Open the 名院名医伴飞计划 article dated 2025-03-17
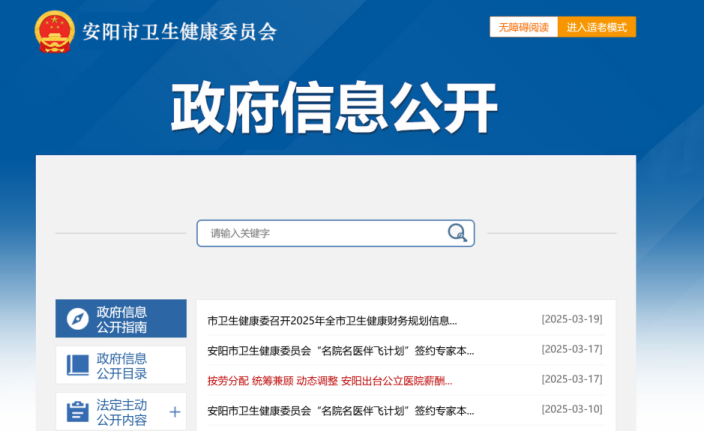Screen dimensions: 705x432 tap(340, 351)
